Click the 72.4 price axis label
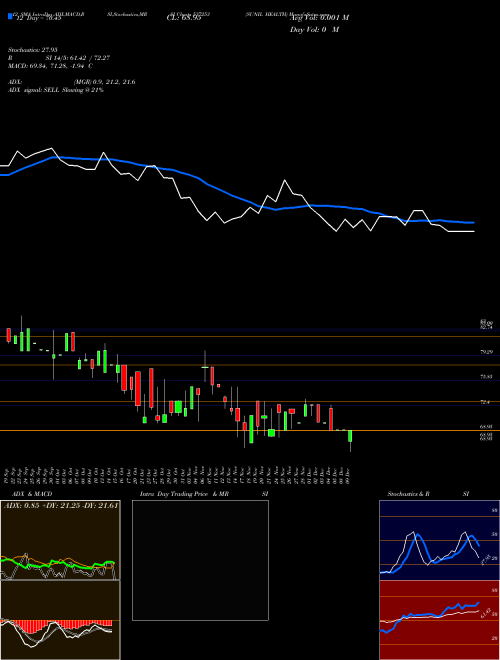500x660 pixels. pos(485,402)
